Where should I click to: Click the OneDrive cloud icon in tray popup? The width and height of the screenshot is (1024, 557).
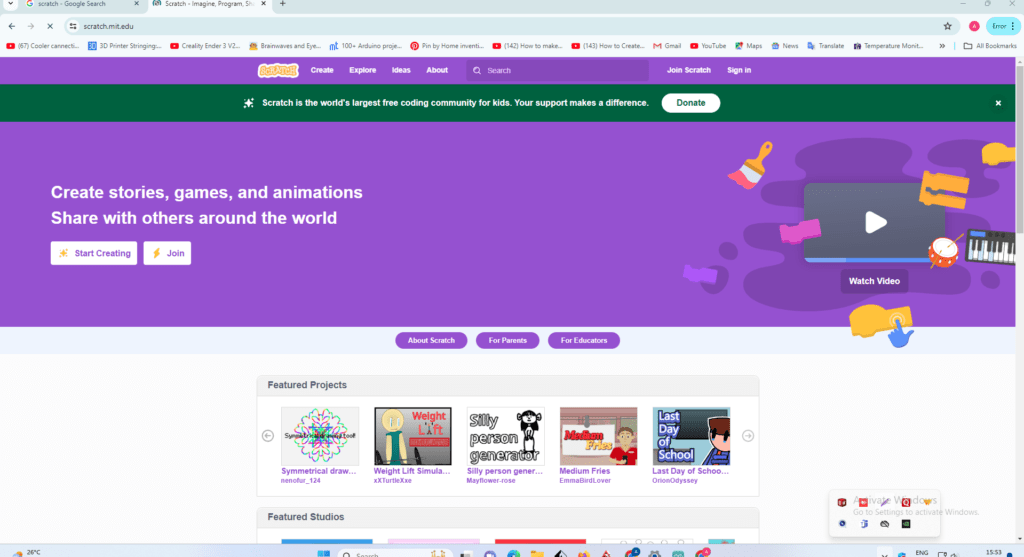pos(884,524)
